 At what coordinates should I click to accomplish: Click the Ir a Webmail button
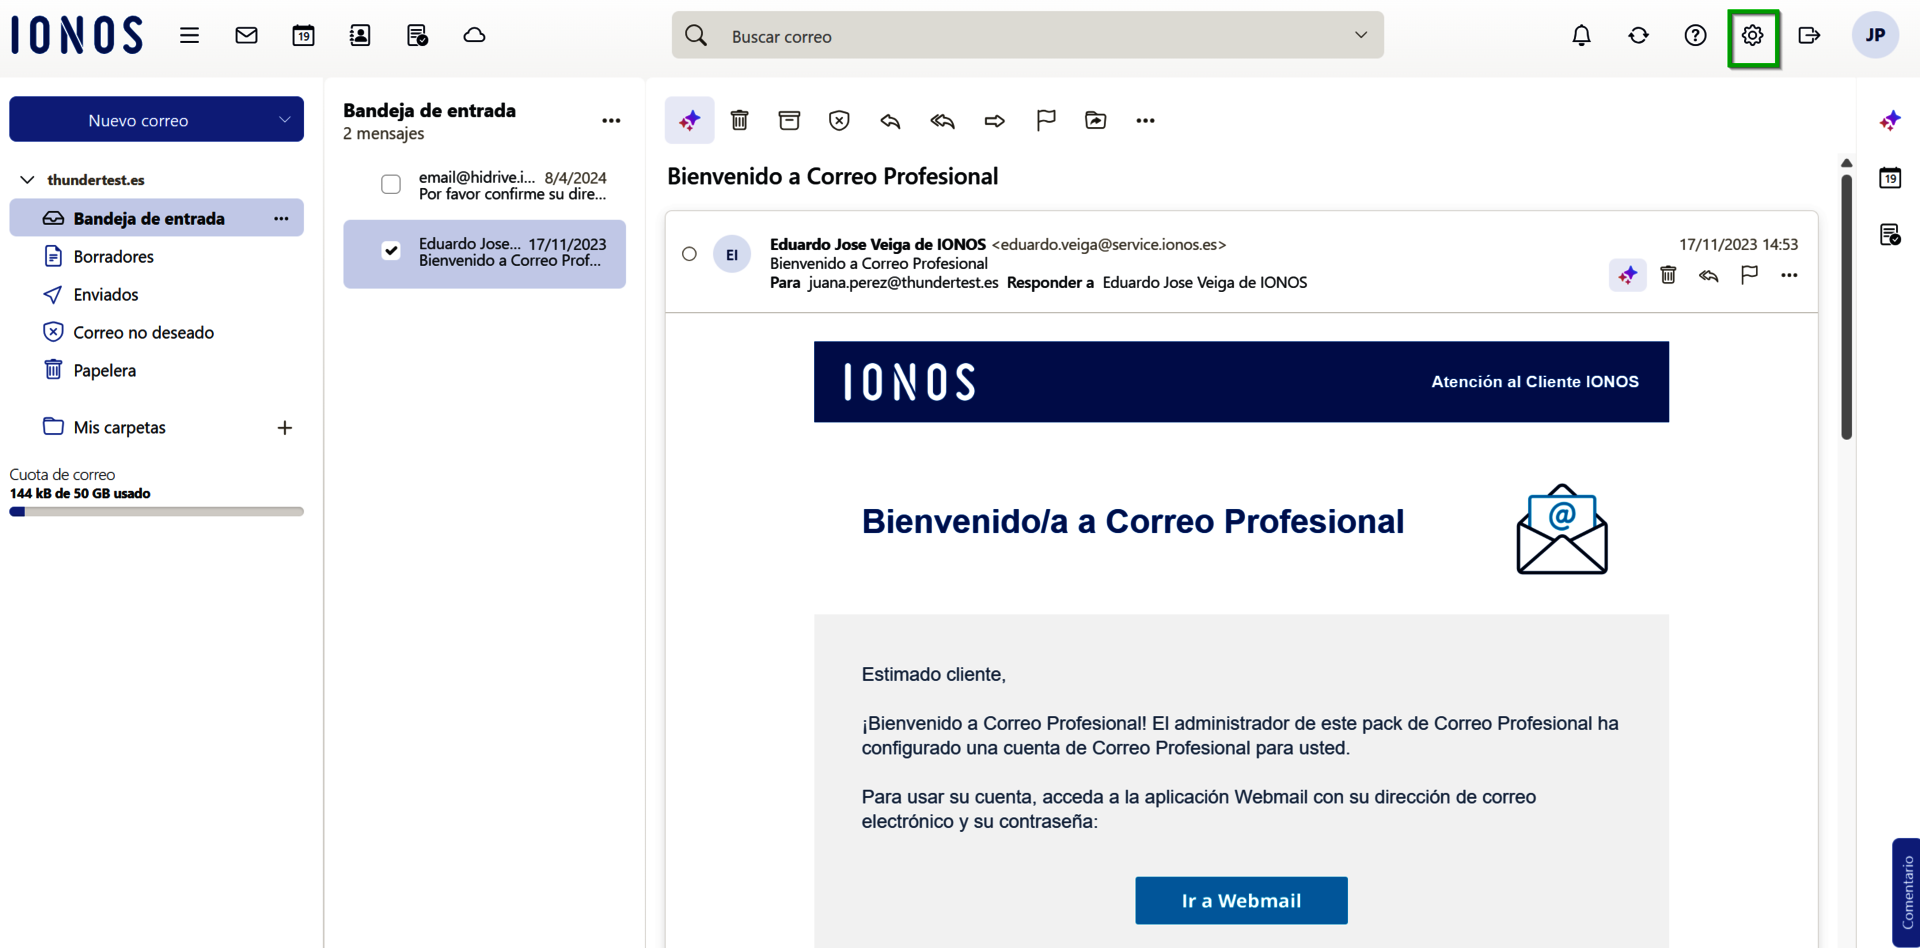(x=1241, y=900)
